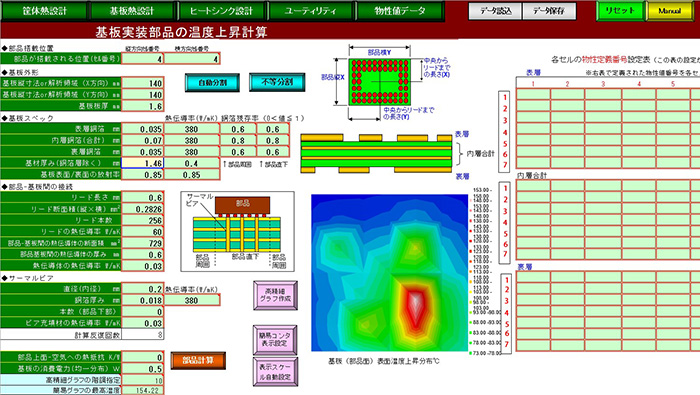
Task: Select 基材 thermal conductivity field 0.4
Action: (x=192, y=163)
